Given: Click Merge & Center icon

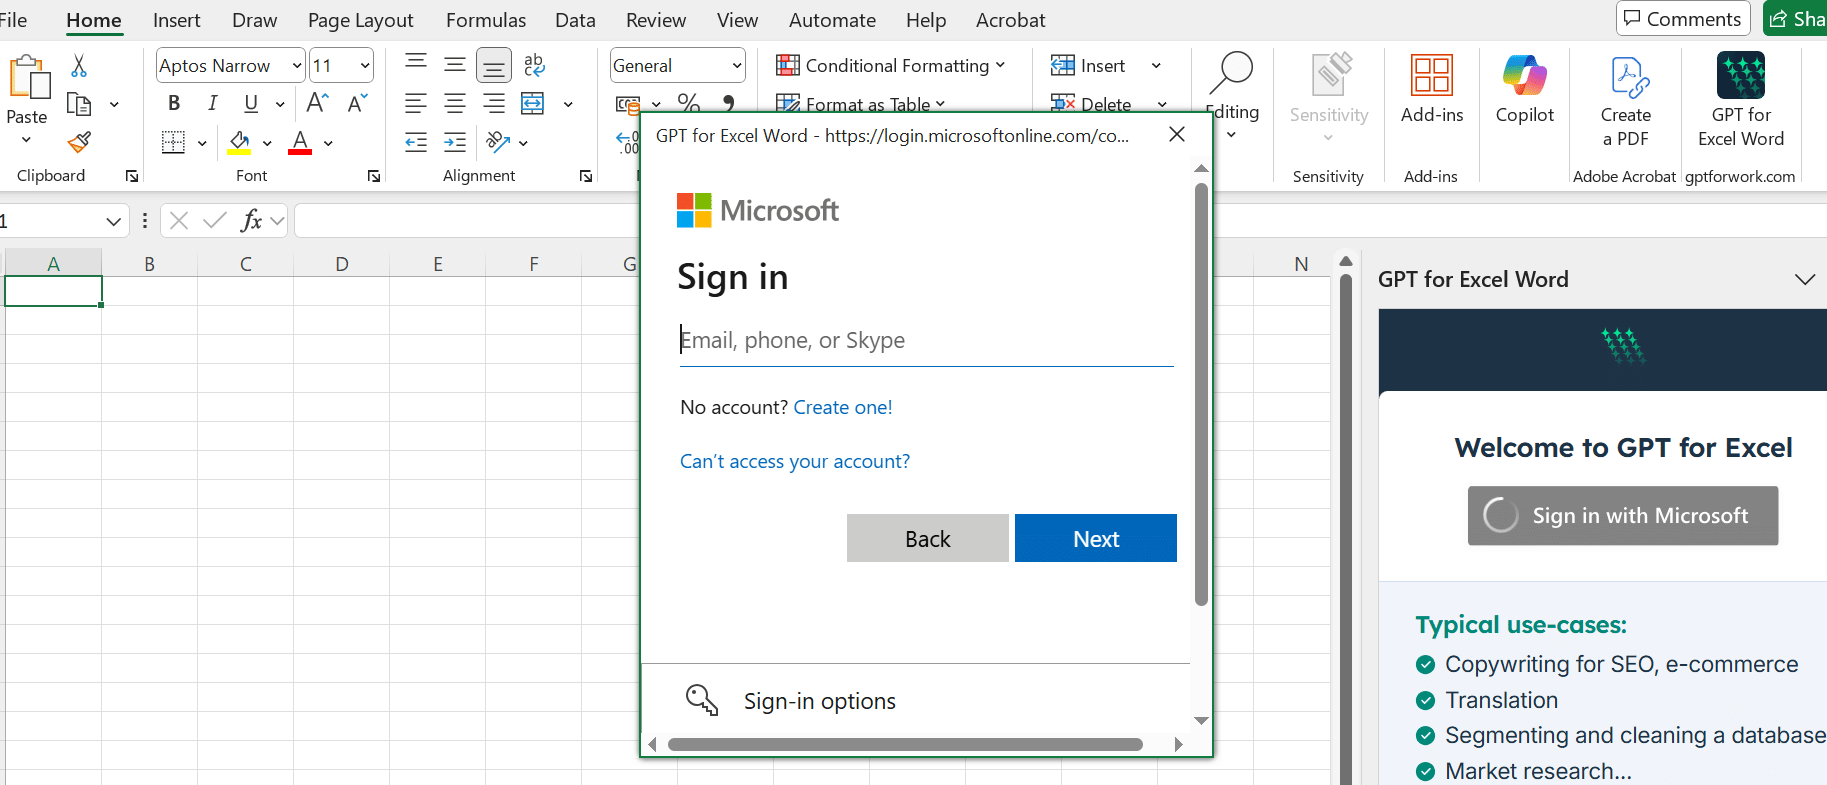Looking at the screenshot, I should click(x=533, y=103).
